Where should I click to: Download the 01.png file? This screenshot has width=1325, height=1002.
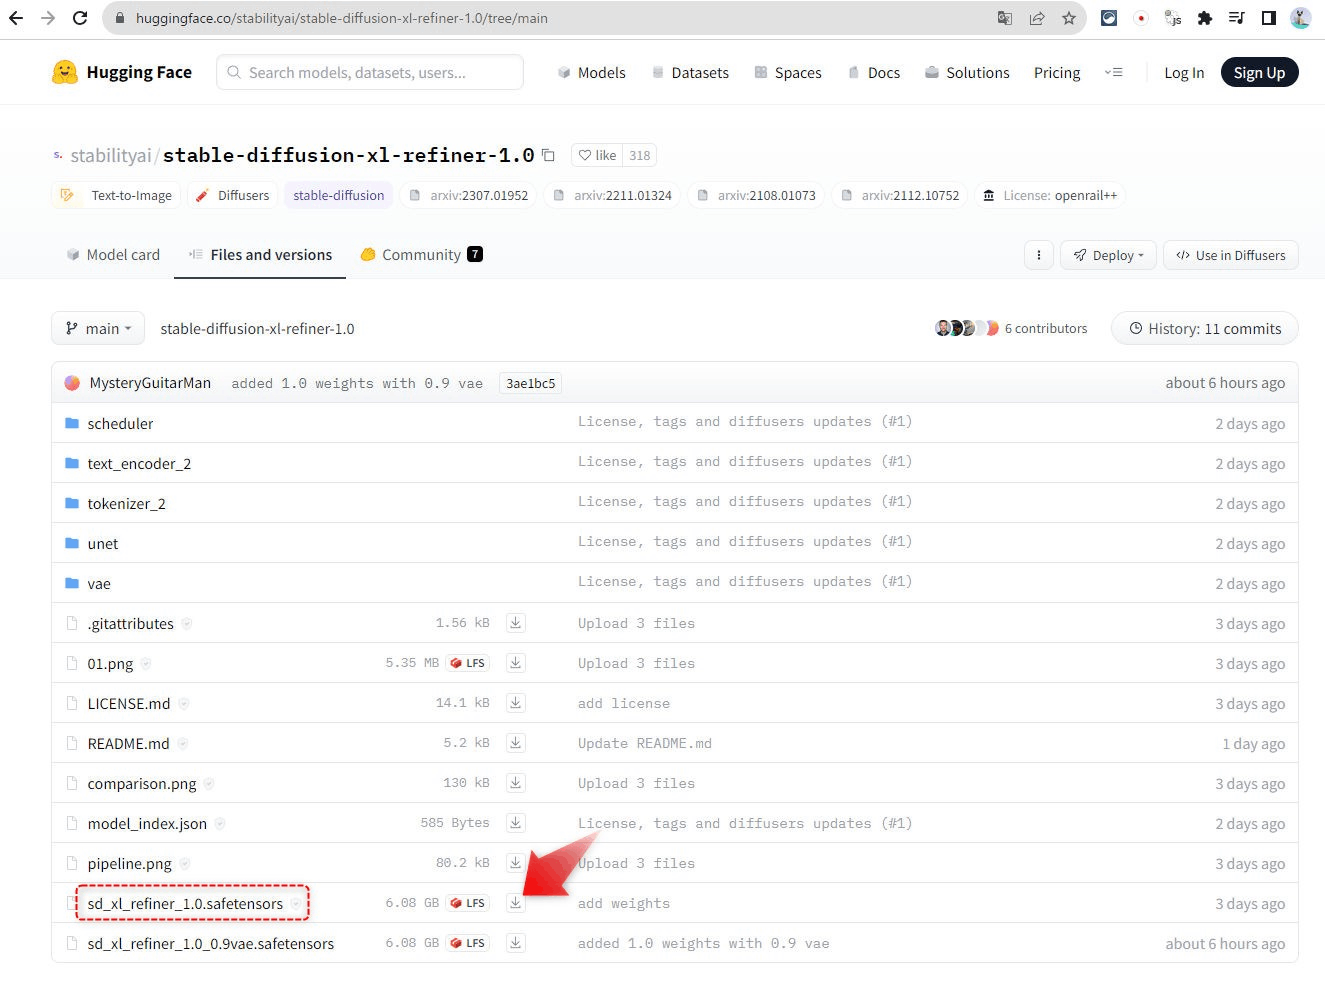[515, 663]
